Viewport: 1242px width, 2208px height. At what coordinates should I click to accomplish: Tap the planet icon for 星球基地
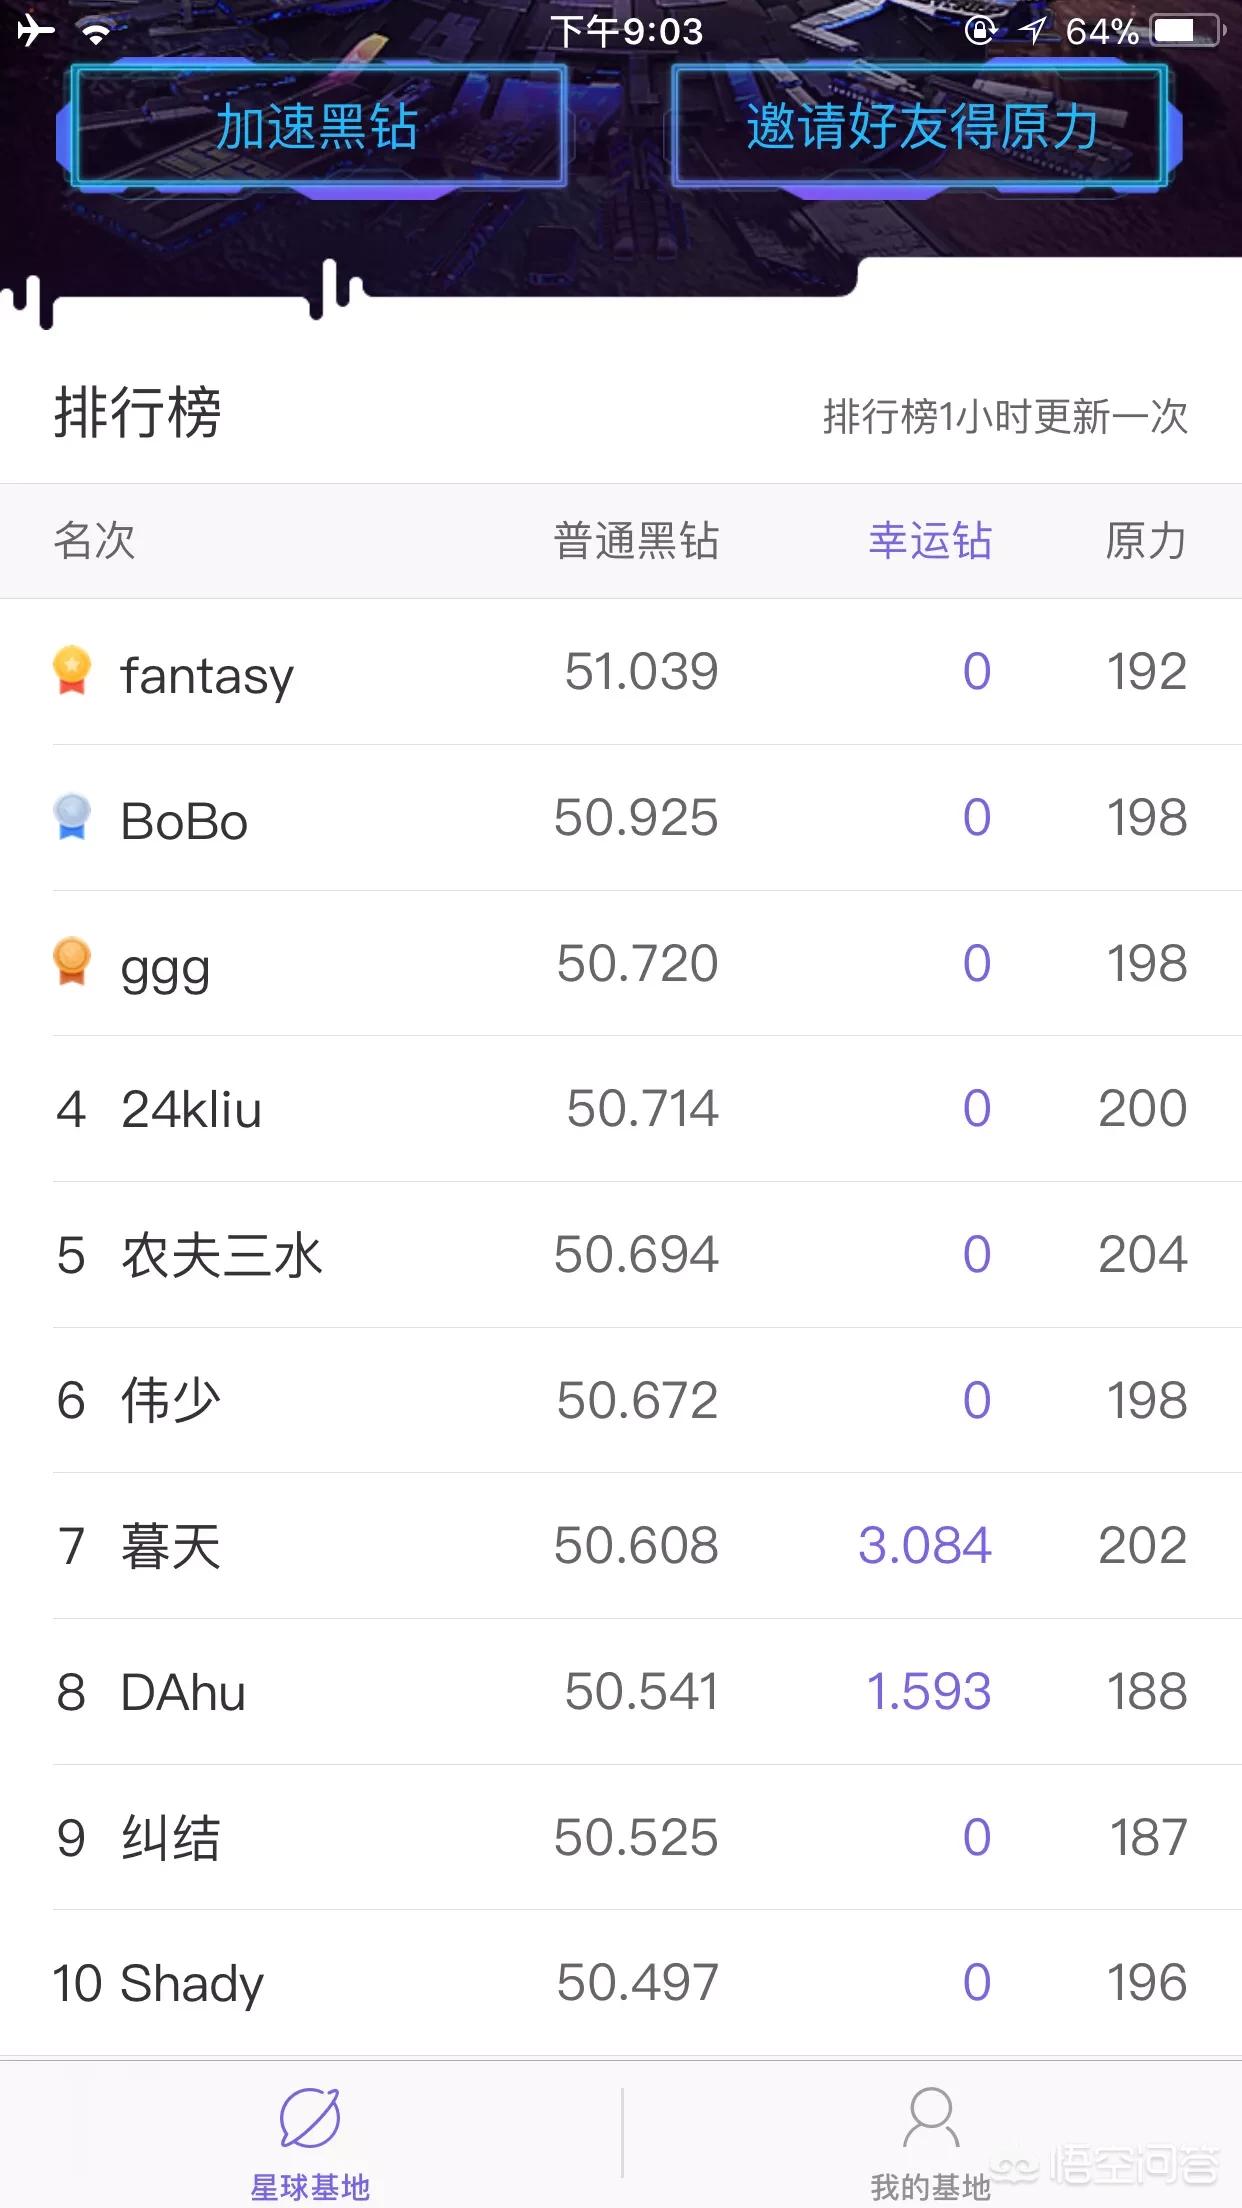pos(310,2117)
